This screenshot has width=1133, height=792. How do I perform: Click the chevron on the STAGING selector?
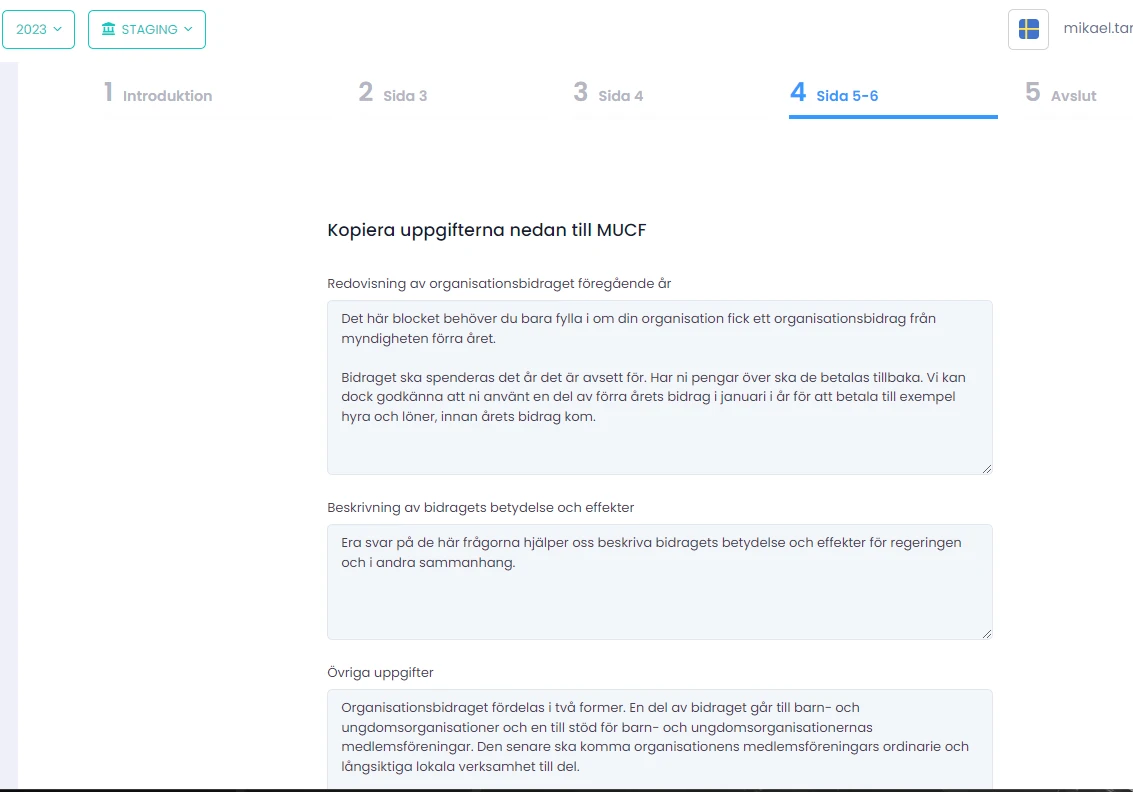point(189,30)
